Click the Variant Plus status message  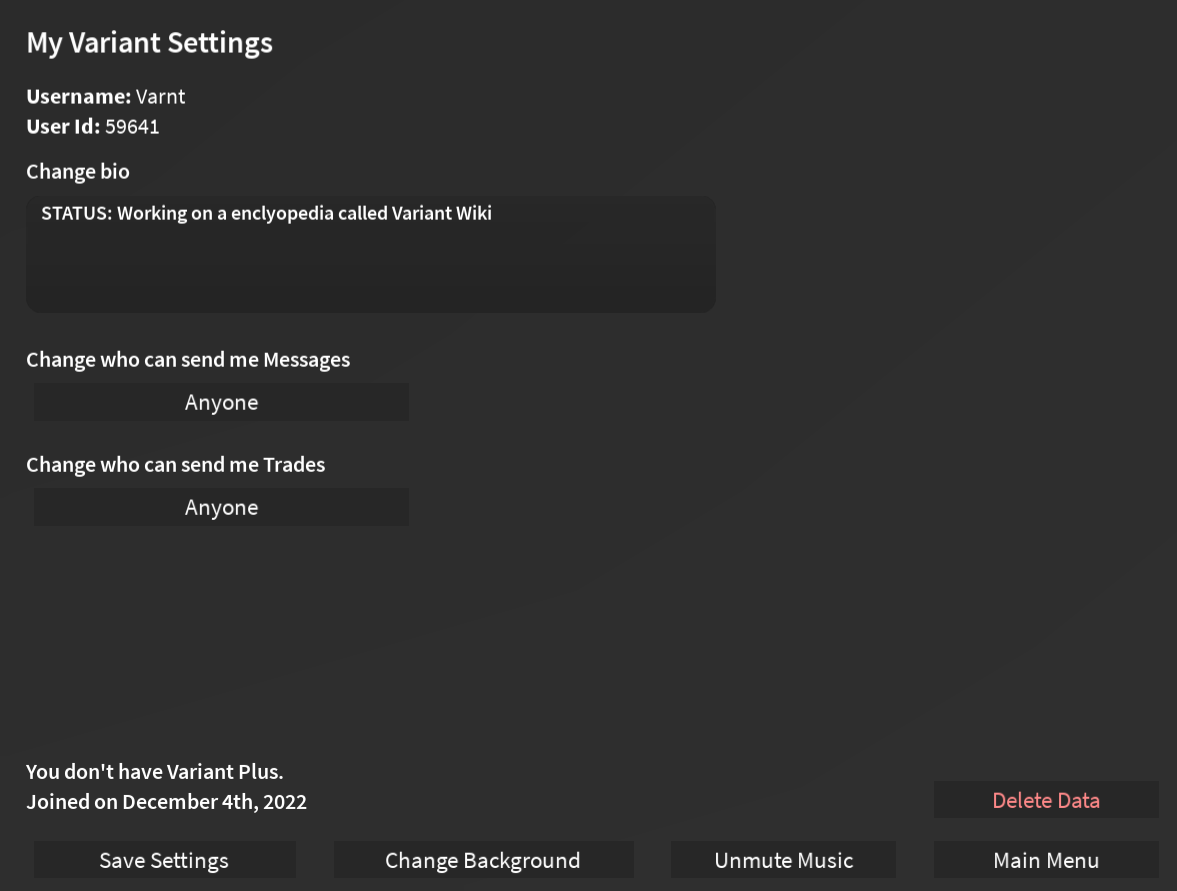click(154, 771)
